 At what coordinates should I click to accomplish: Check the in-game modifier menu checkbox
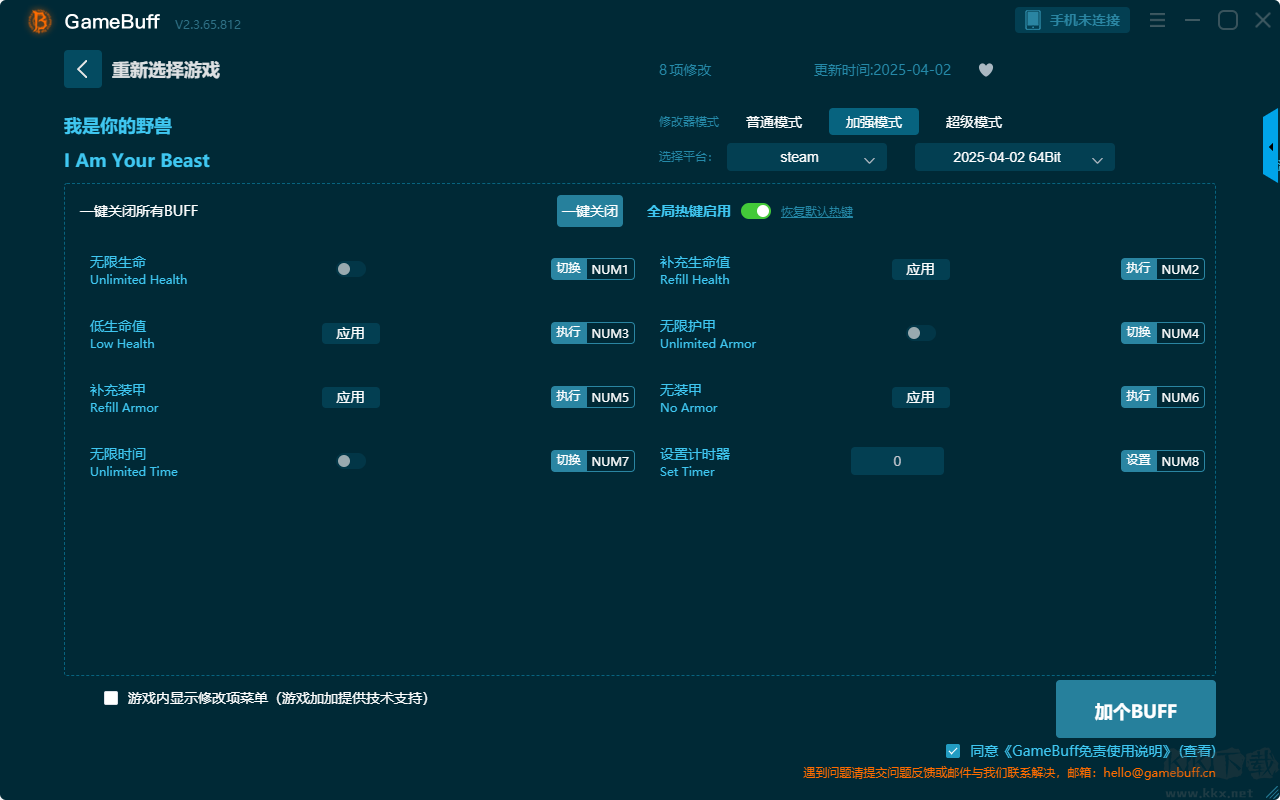111,698
